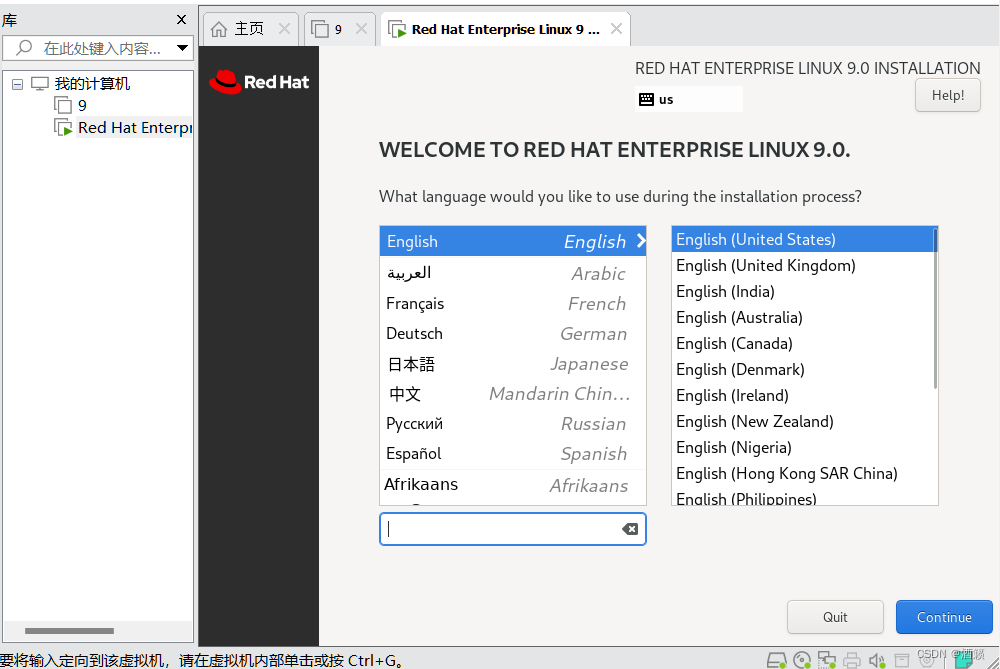Click the library panel horizontal scrollbar
Image resolution: width=1000 pixels, height=669 pixels.
point(70,631)
